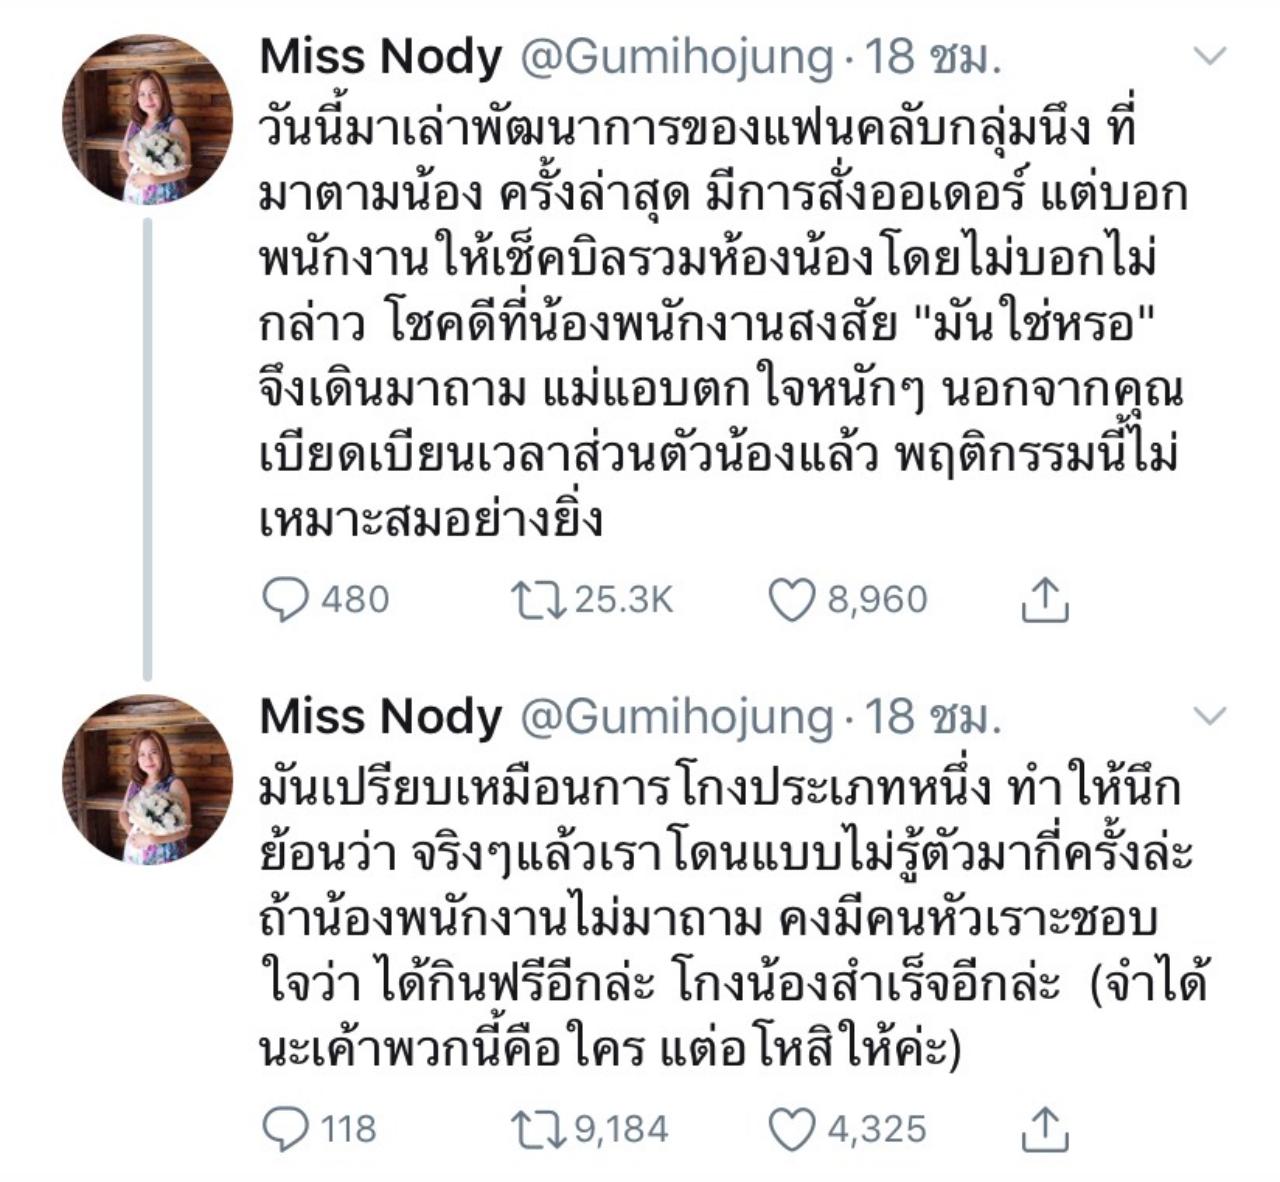Image resolution: width=1280 pixels, height=1182 pixels.
Task: Like the second tweet with 4,325 likes
Action: click(x=792, y=1130)
